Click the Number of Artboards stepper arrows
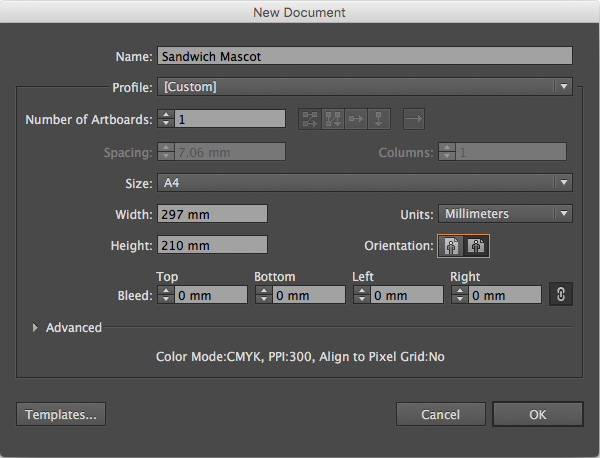This screenshot has height=458, width=600. click(x=166, y=120)
